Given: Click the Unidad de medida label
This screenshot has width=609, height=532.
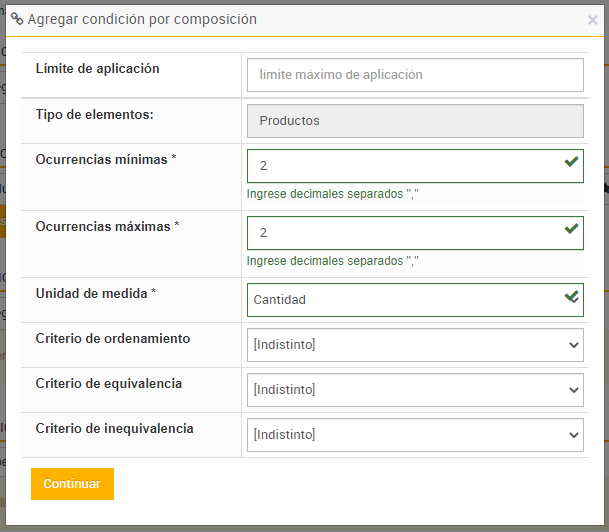Looking at the screenshot, I should point(96,293).
